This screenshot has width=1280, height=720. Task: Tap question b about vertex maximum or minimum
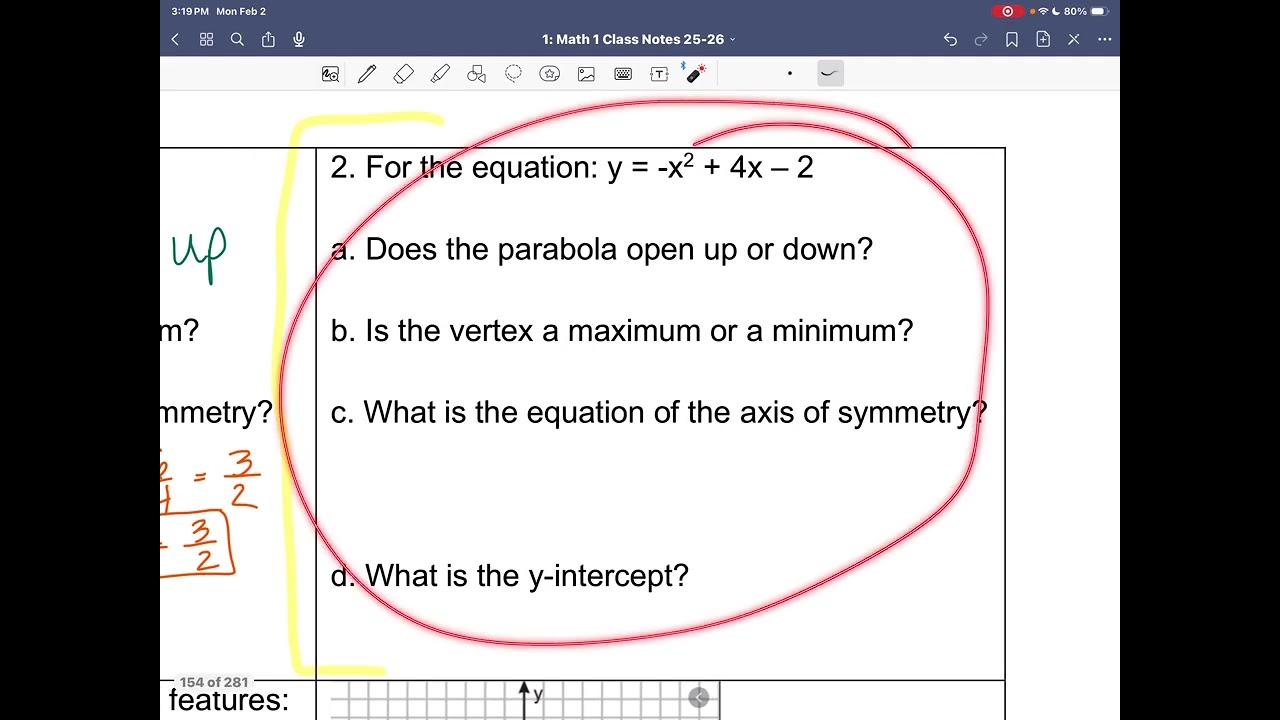coord(622,331)
